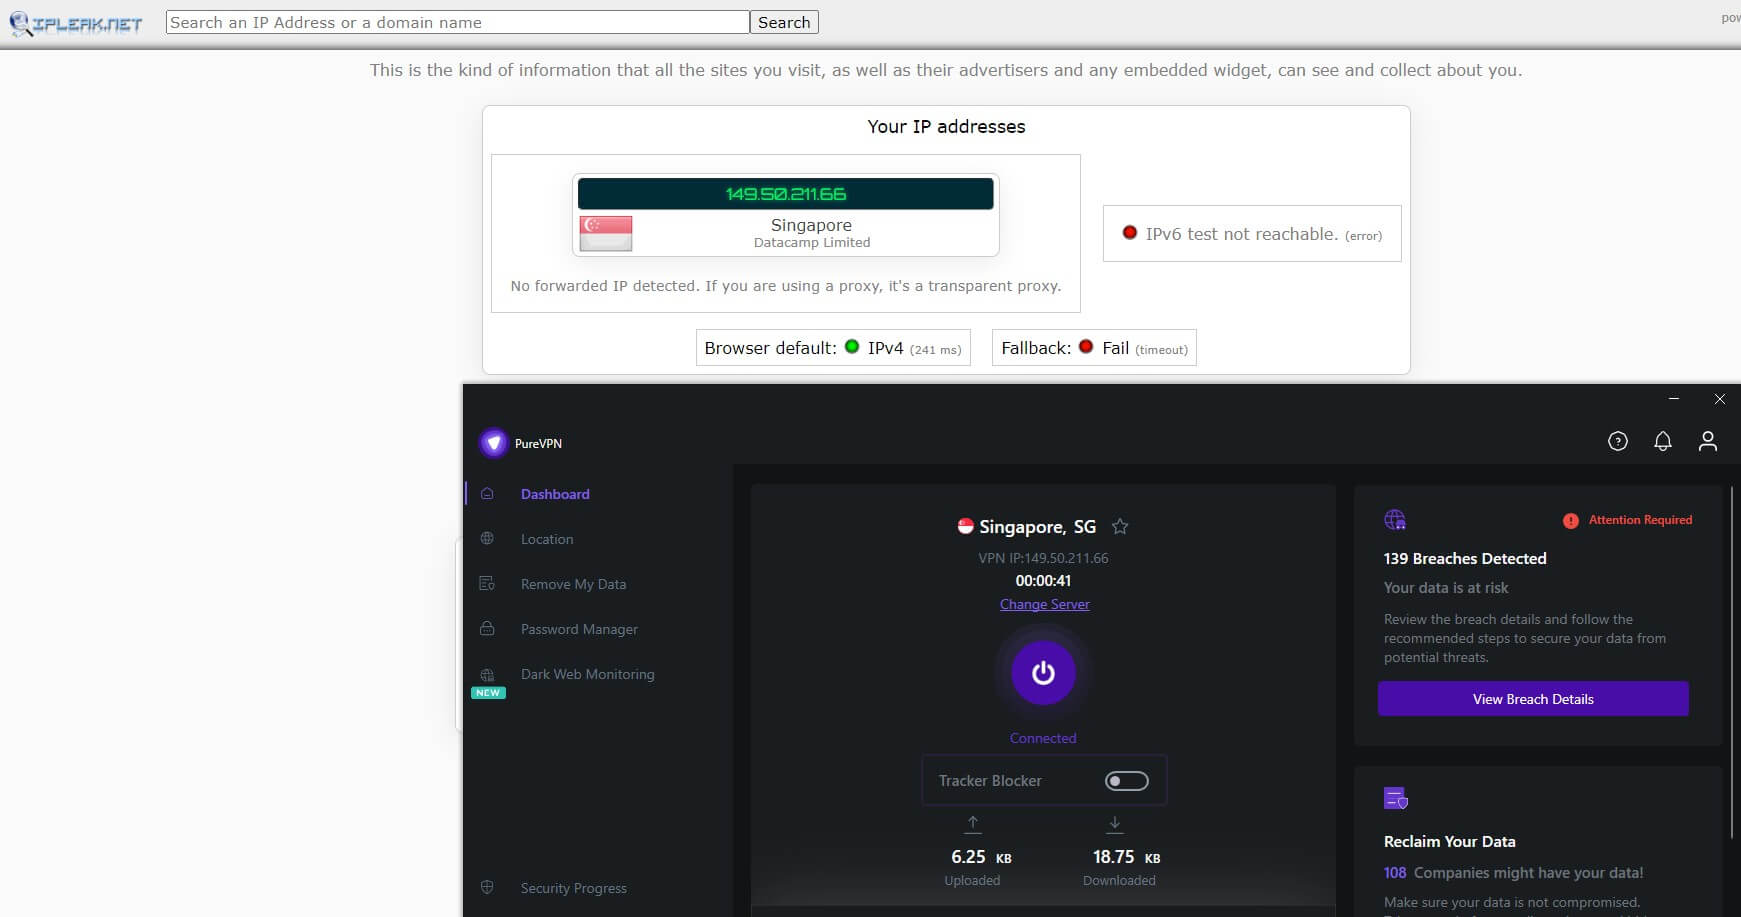Select Remove My Data in sidebar
1741x917 pixels.
573,584
